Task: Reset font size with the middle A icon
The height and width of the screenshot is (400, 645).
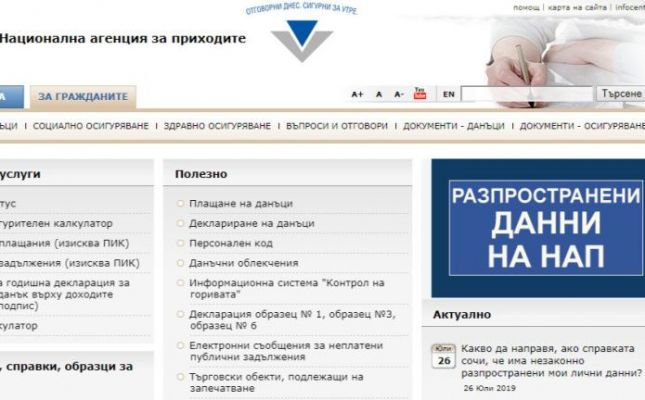Action: coord(379,94)
